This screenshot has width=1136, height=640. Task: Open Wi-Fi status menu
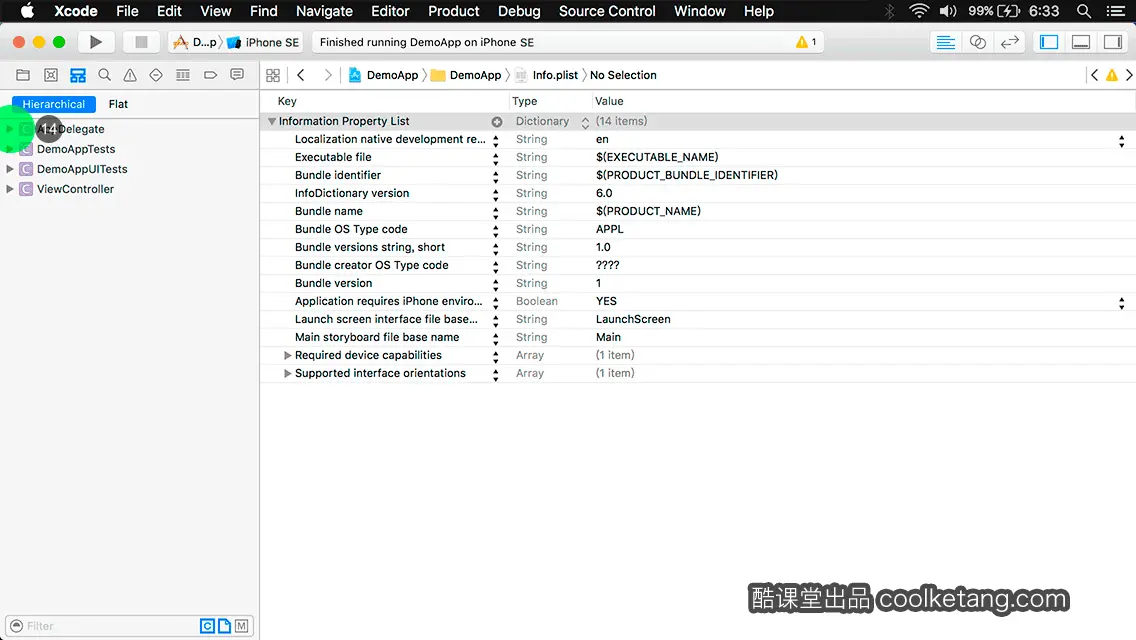(x=919, y=11)
